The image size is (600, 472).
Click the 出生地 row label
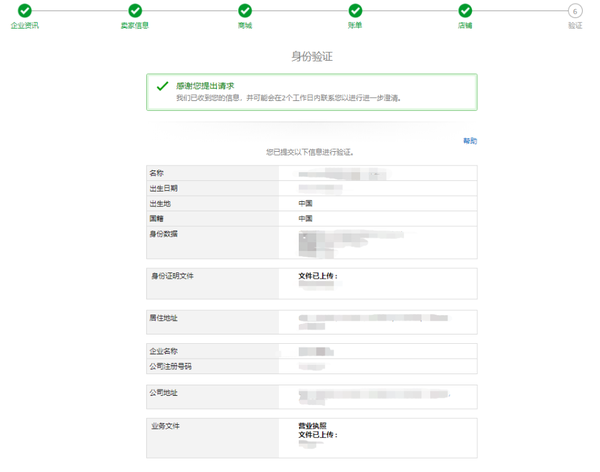(x=160, y=204)
